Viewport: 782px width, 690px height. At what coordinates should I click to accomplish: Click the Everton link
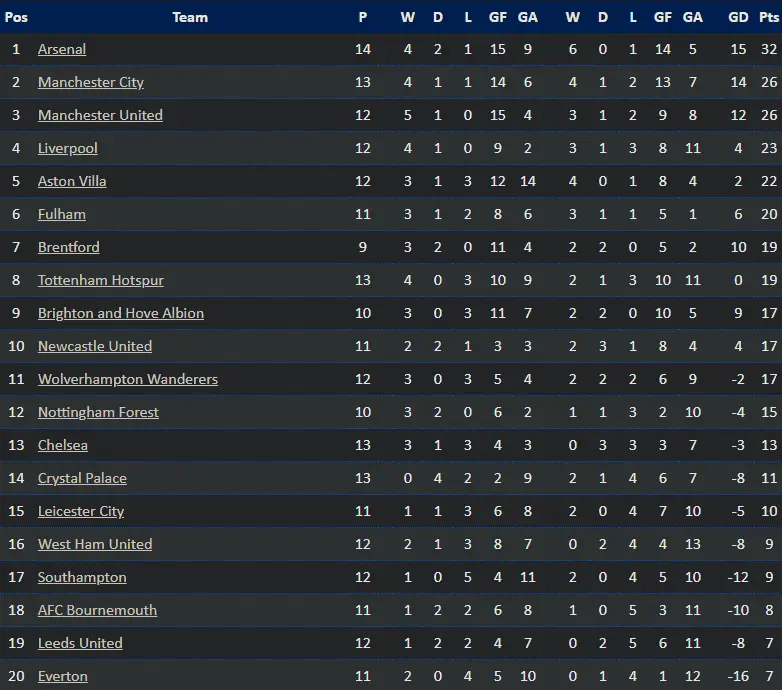click(x=63, y=676)
